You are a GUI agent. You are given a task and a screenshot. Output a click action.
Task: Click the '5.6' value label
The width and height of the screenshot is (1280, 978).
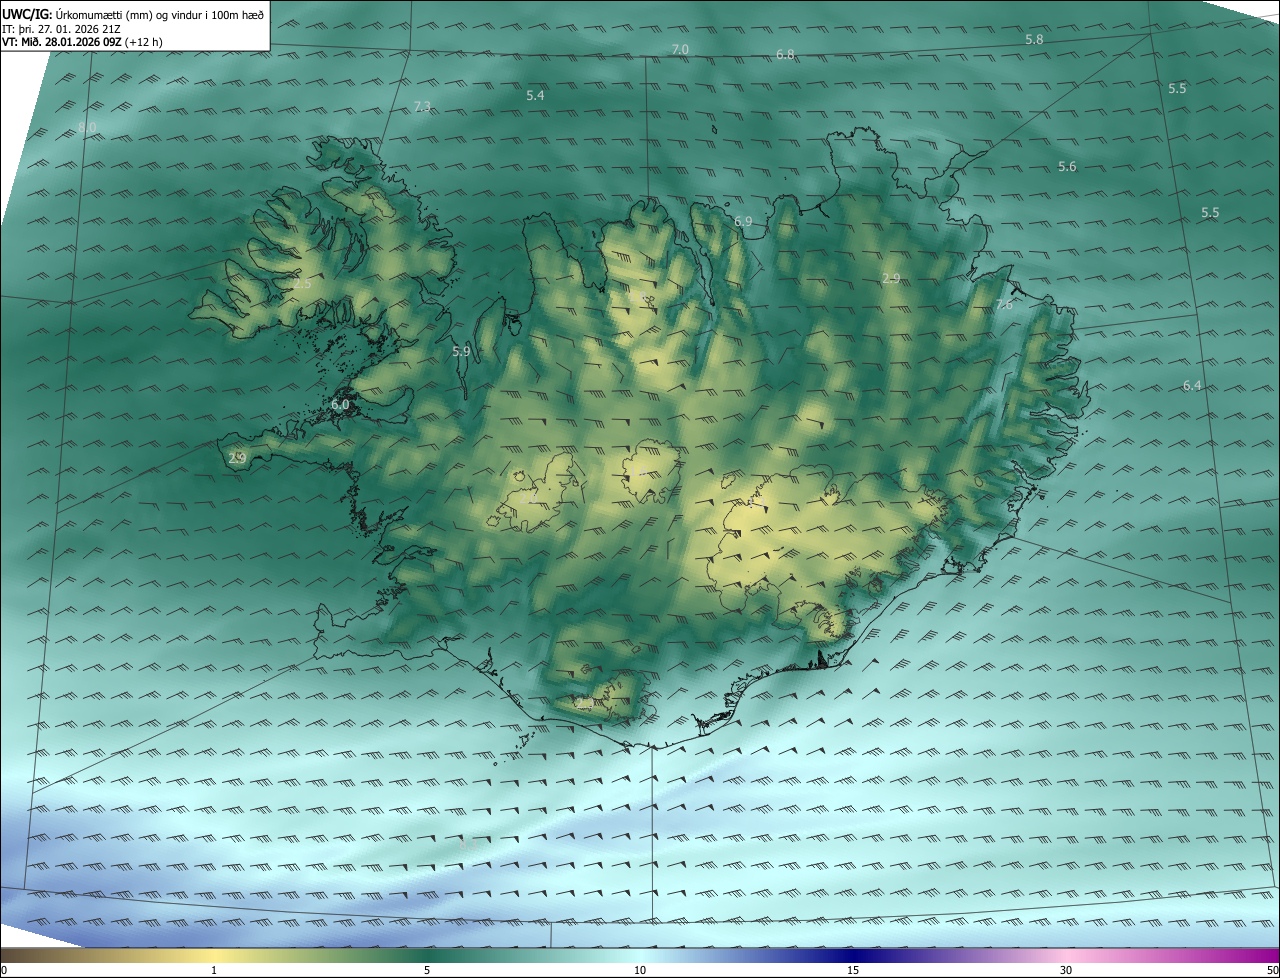[x=1067, y=167]
